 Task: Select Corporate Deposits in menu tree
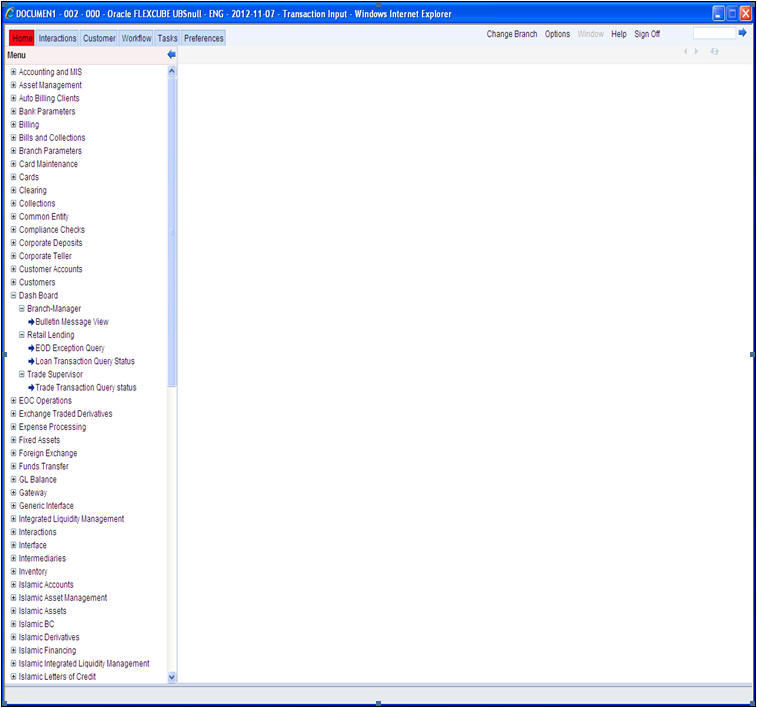click(x=51, y=243)
